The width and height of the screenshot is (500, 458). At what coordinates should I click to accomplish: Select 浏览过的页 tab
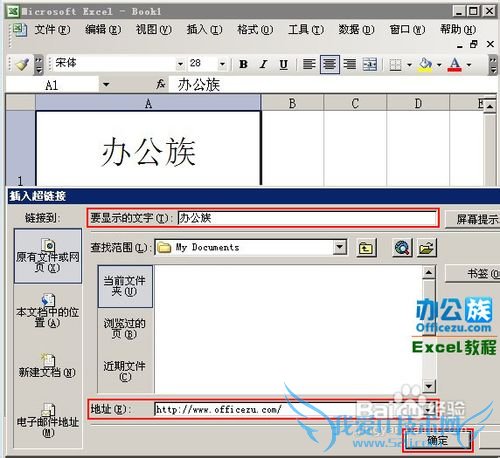[125, 328]
